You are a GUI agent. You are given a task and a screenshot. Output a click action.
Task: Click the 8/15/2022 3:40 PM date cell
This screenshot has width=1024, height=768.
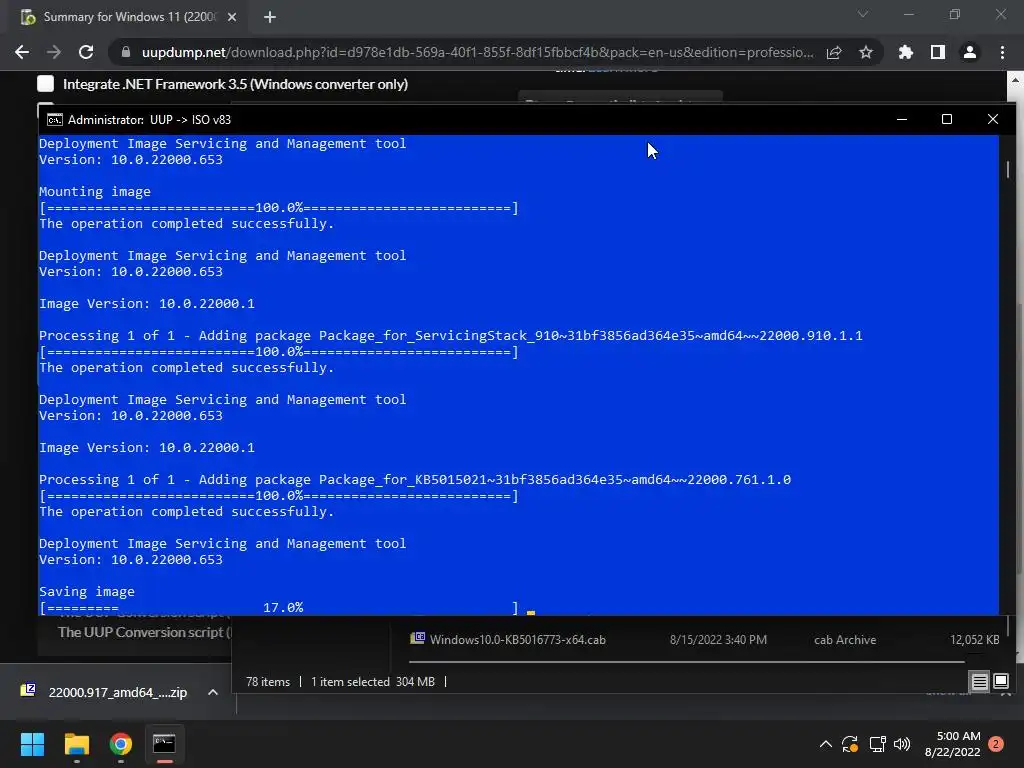718,640
